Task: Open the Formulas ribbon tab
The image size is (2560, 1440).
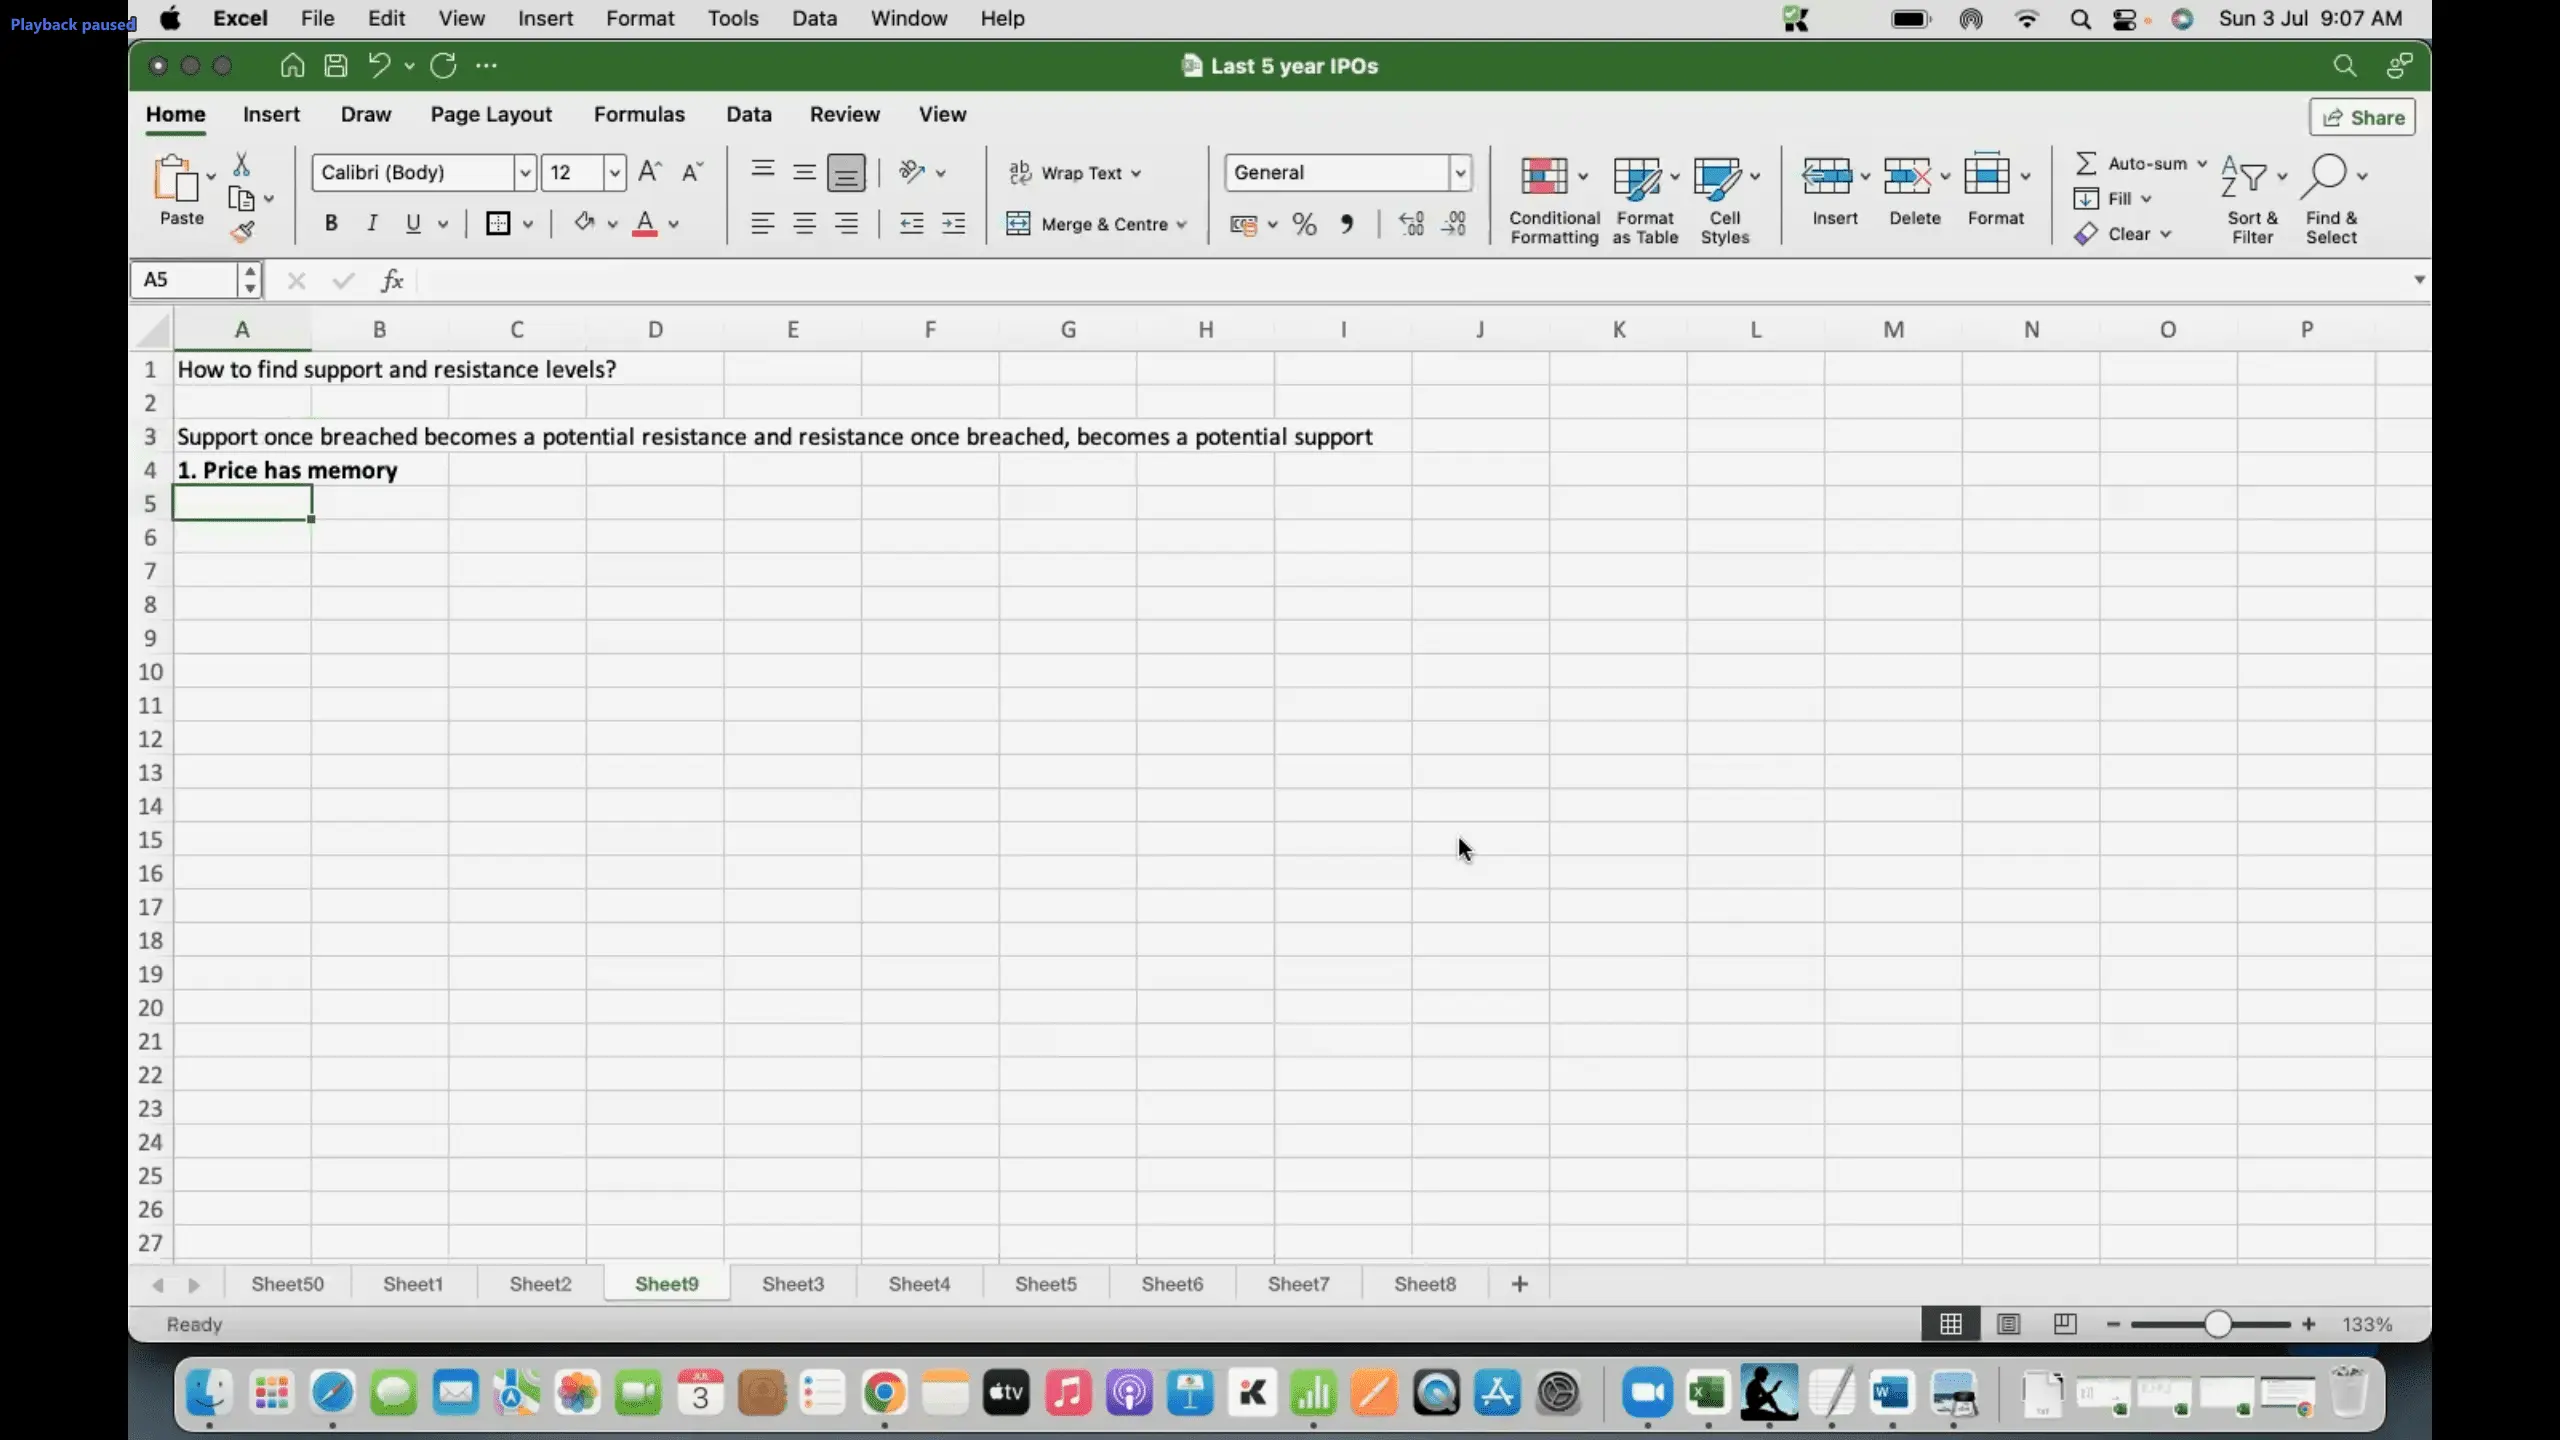Action: click(x=639, y=114)
